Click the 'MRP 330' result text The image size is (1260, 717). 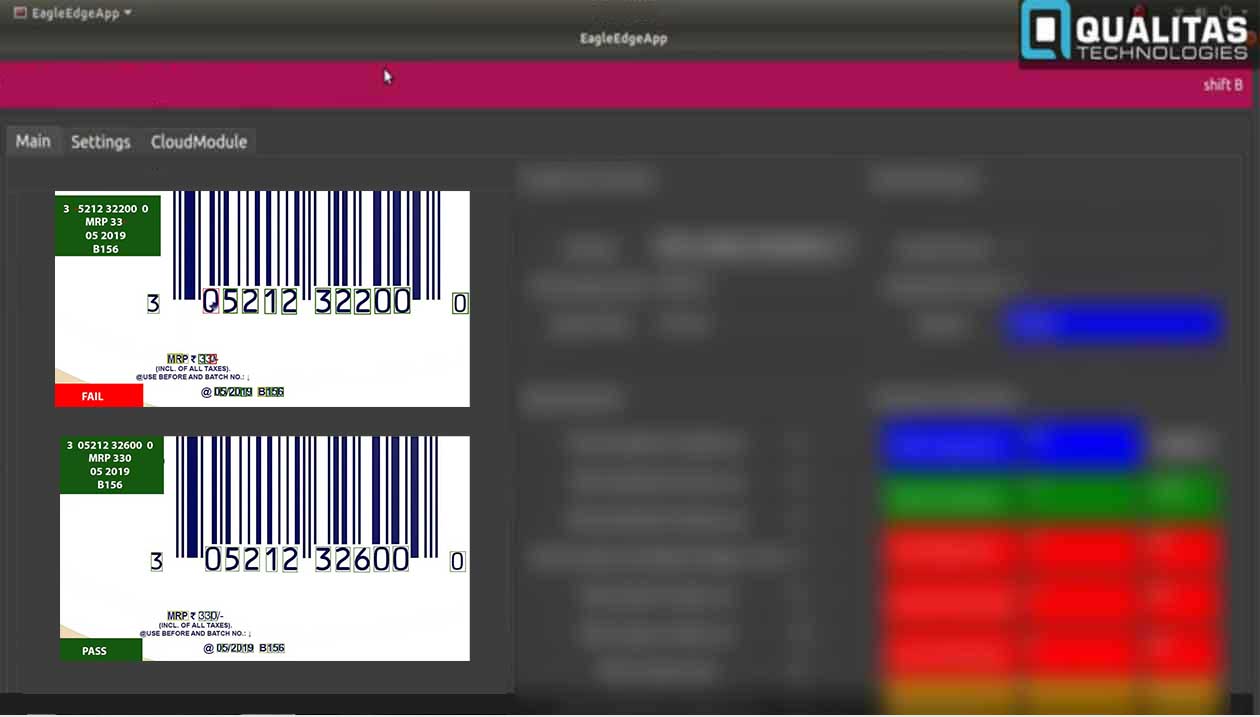point(110,458)
